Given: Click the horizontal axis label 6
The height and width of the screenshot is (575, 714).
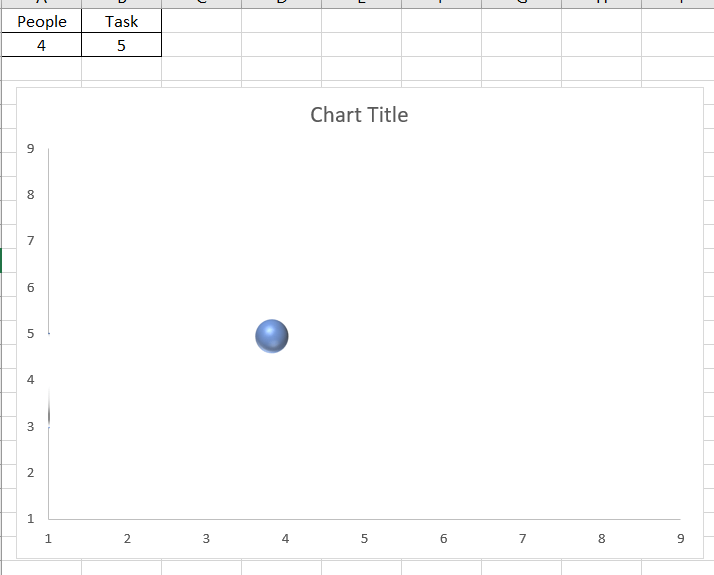Looking at the screenshot, I should pos(444,539).
